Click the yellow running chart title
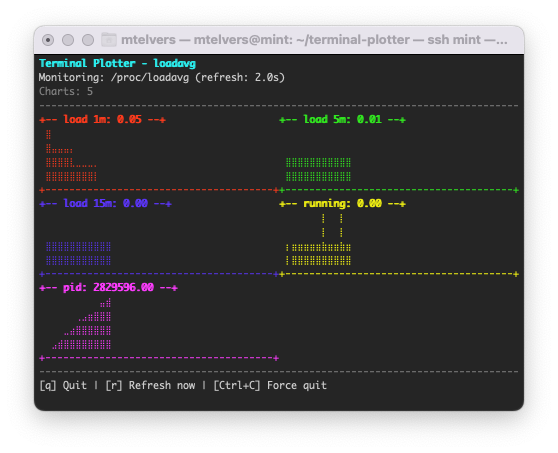The width and height of the screenshot is (558, 453). tap(342, 204)
